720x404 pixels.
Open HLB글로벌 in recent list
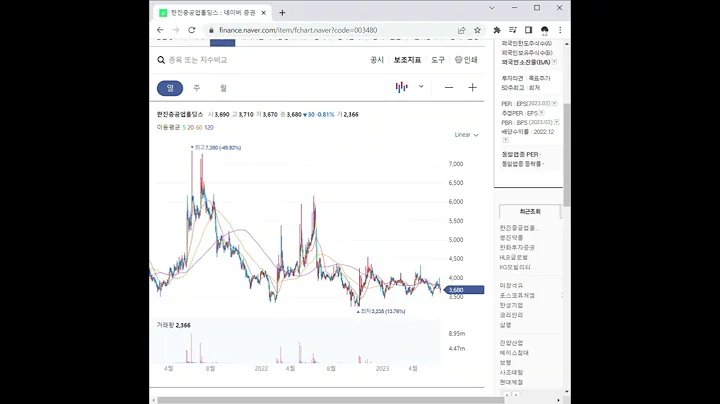coord(514,258)
